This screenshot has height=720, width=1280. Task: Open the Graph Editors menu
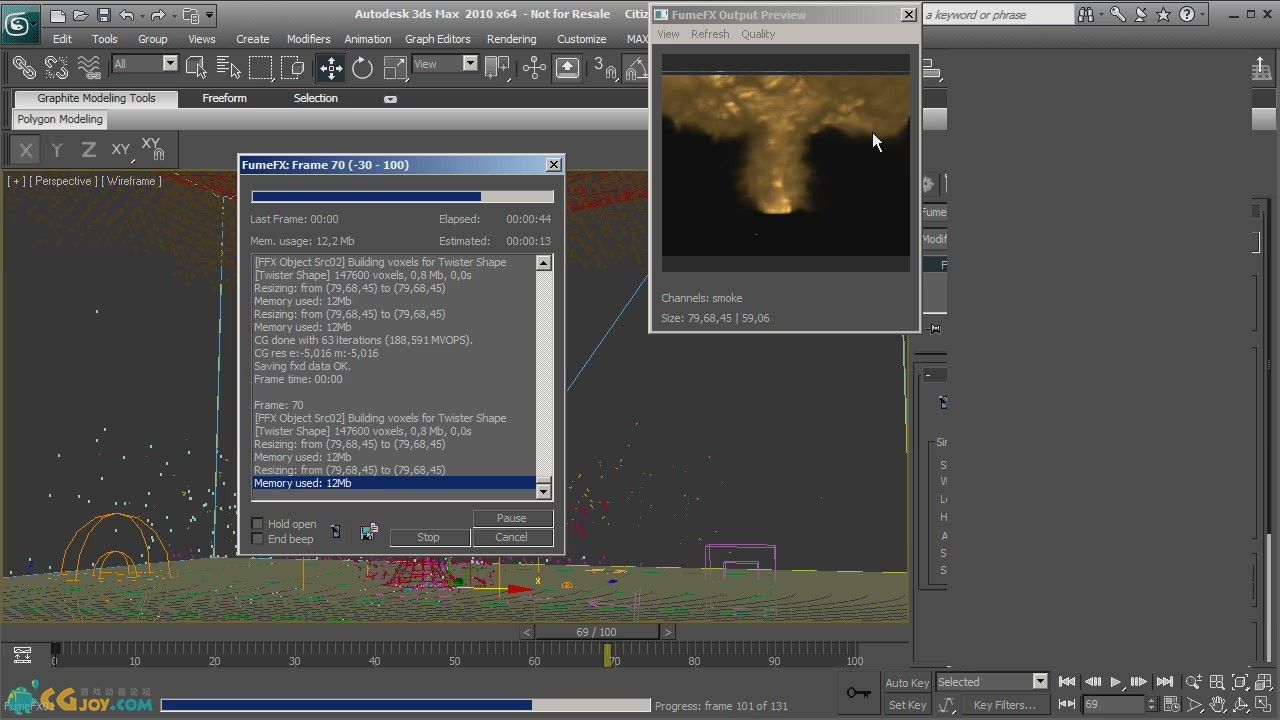point(437,39)
